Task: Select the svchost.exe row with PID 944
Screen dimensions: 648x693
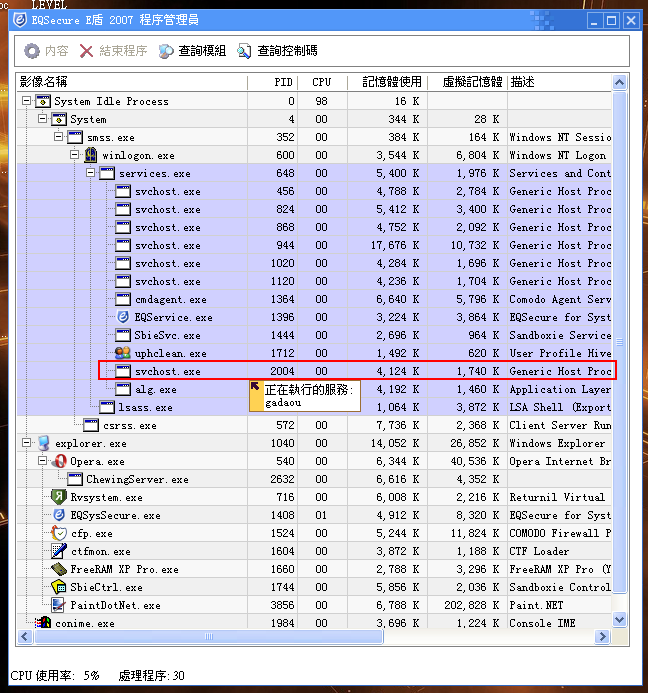Action: [x=314, y=245]
